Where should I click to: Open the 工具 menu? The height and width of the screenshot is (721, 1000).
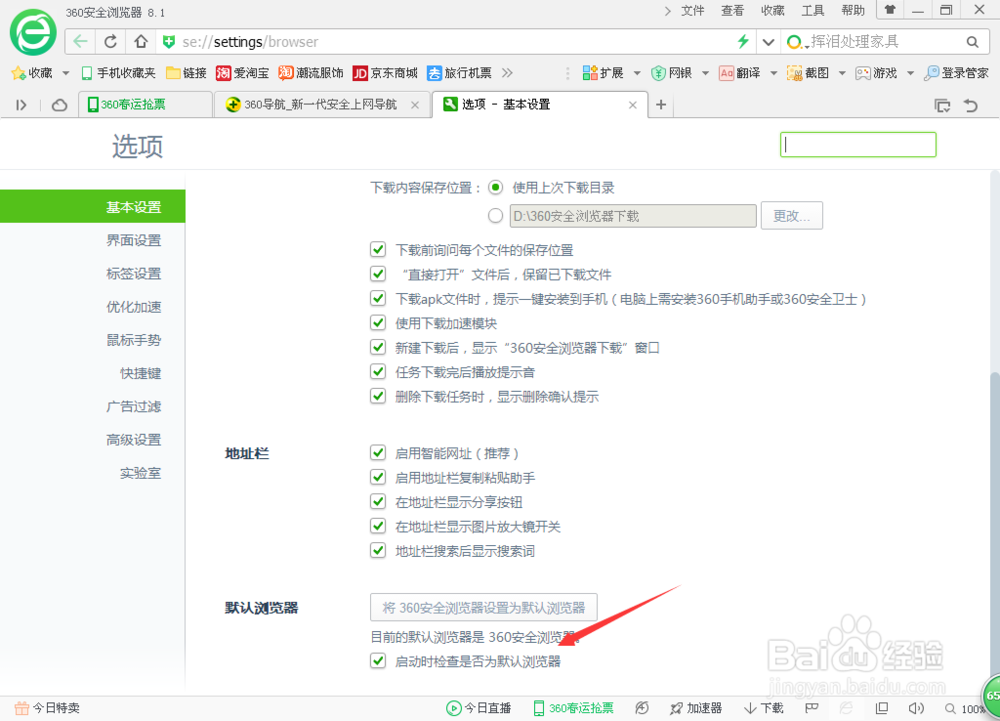812,11
